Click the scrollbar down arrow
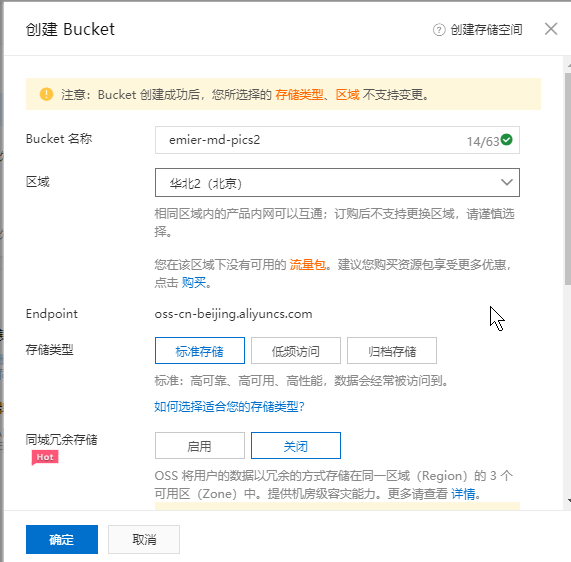 click(x=569, y=500)
